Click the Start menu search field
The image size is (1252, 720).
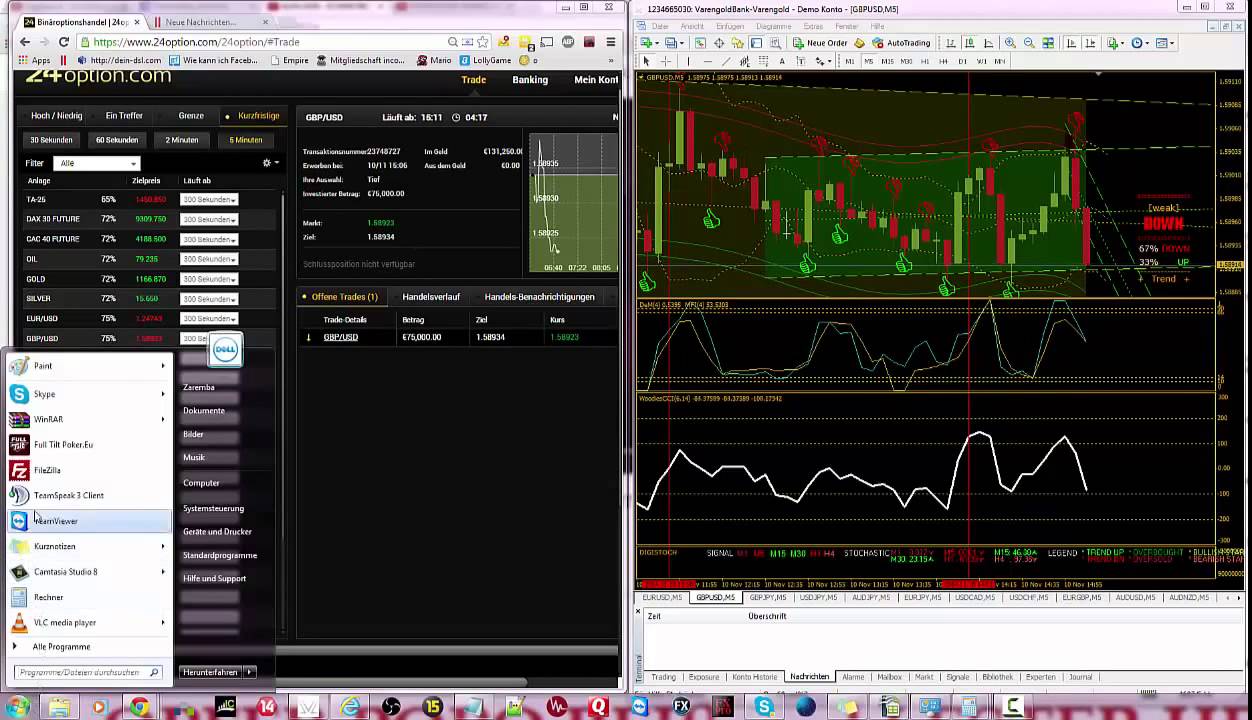pyautogui.click(x=88, y=673)
